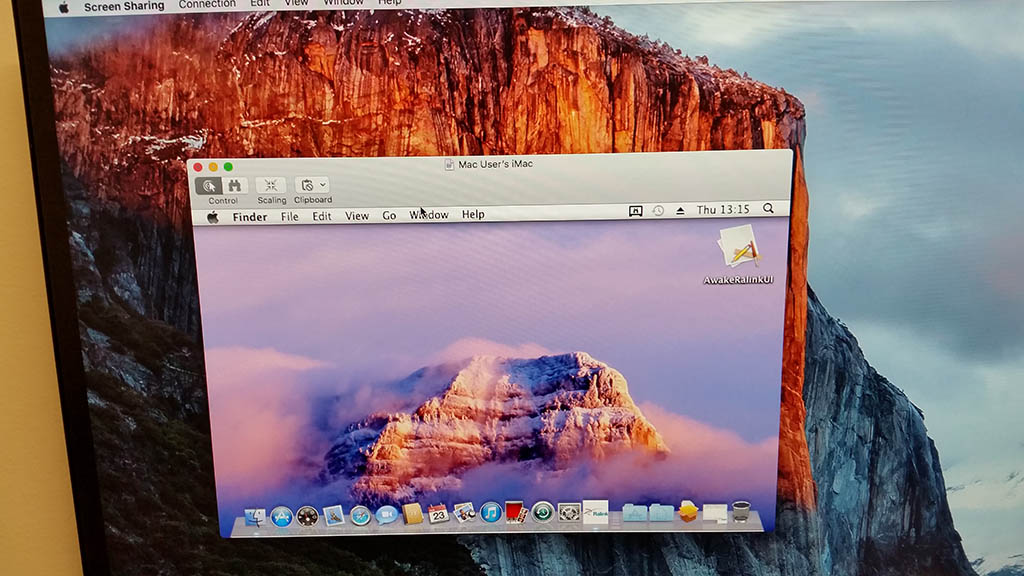Open Photo Booth red curtain Dock icon
Viewport: 1024px width, 576px height.
[516, 513]
